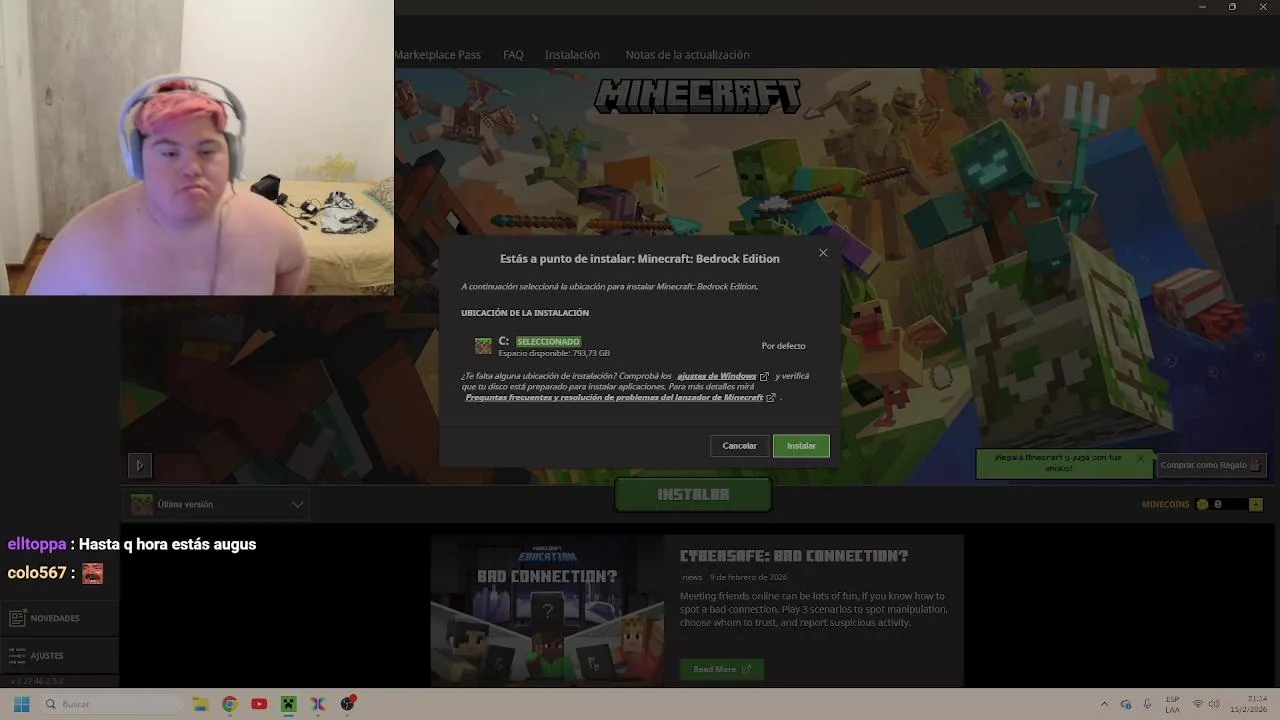Click the sidebar expand arrow button
This screenshot has height=720, width=1280.
point(139,465)
